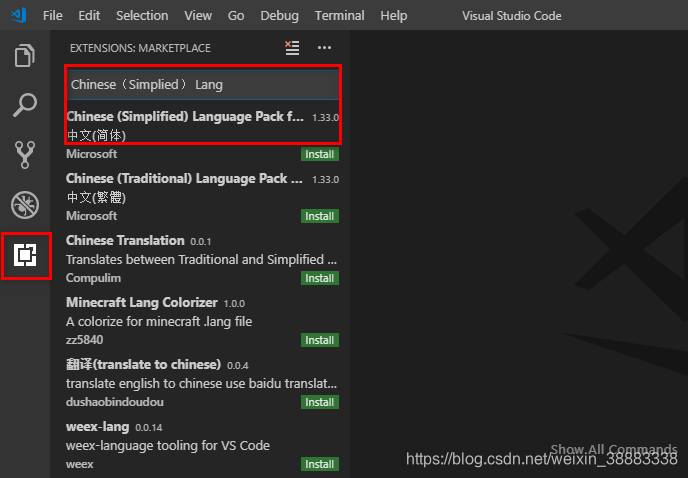This screenshot has height=478, width=688.
Task: Open Source Control branch icon
Action: tap(25, 155)
